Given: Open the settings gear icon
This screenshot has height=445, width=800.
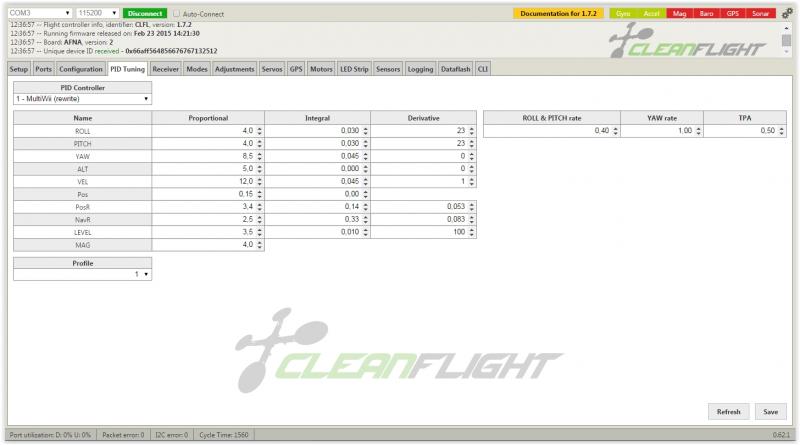Looking at the screenshot, I should [786, 14].
